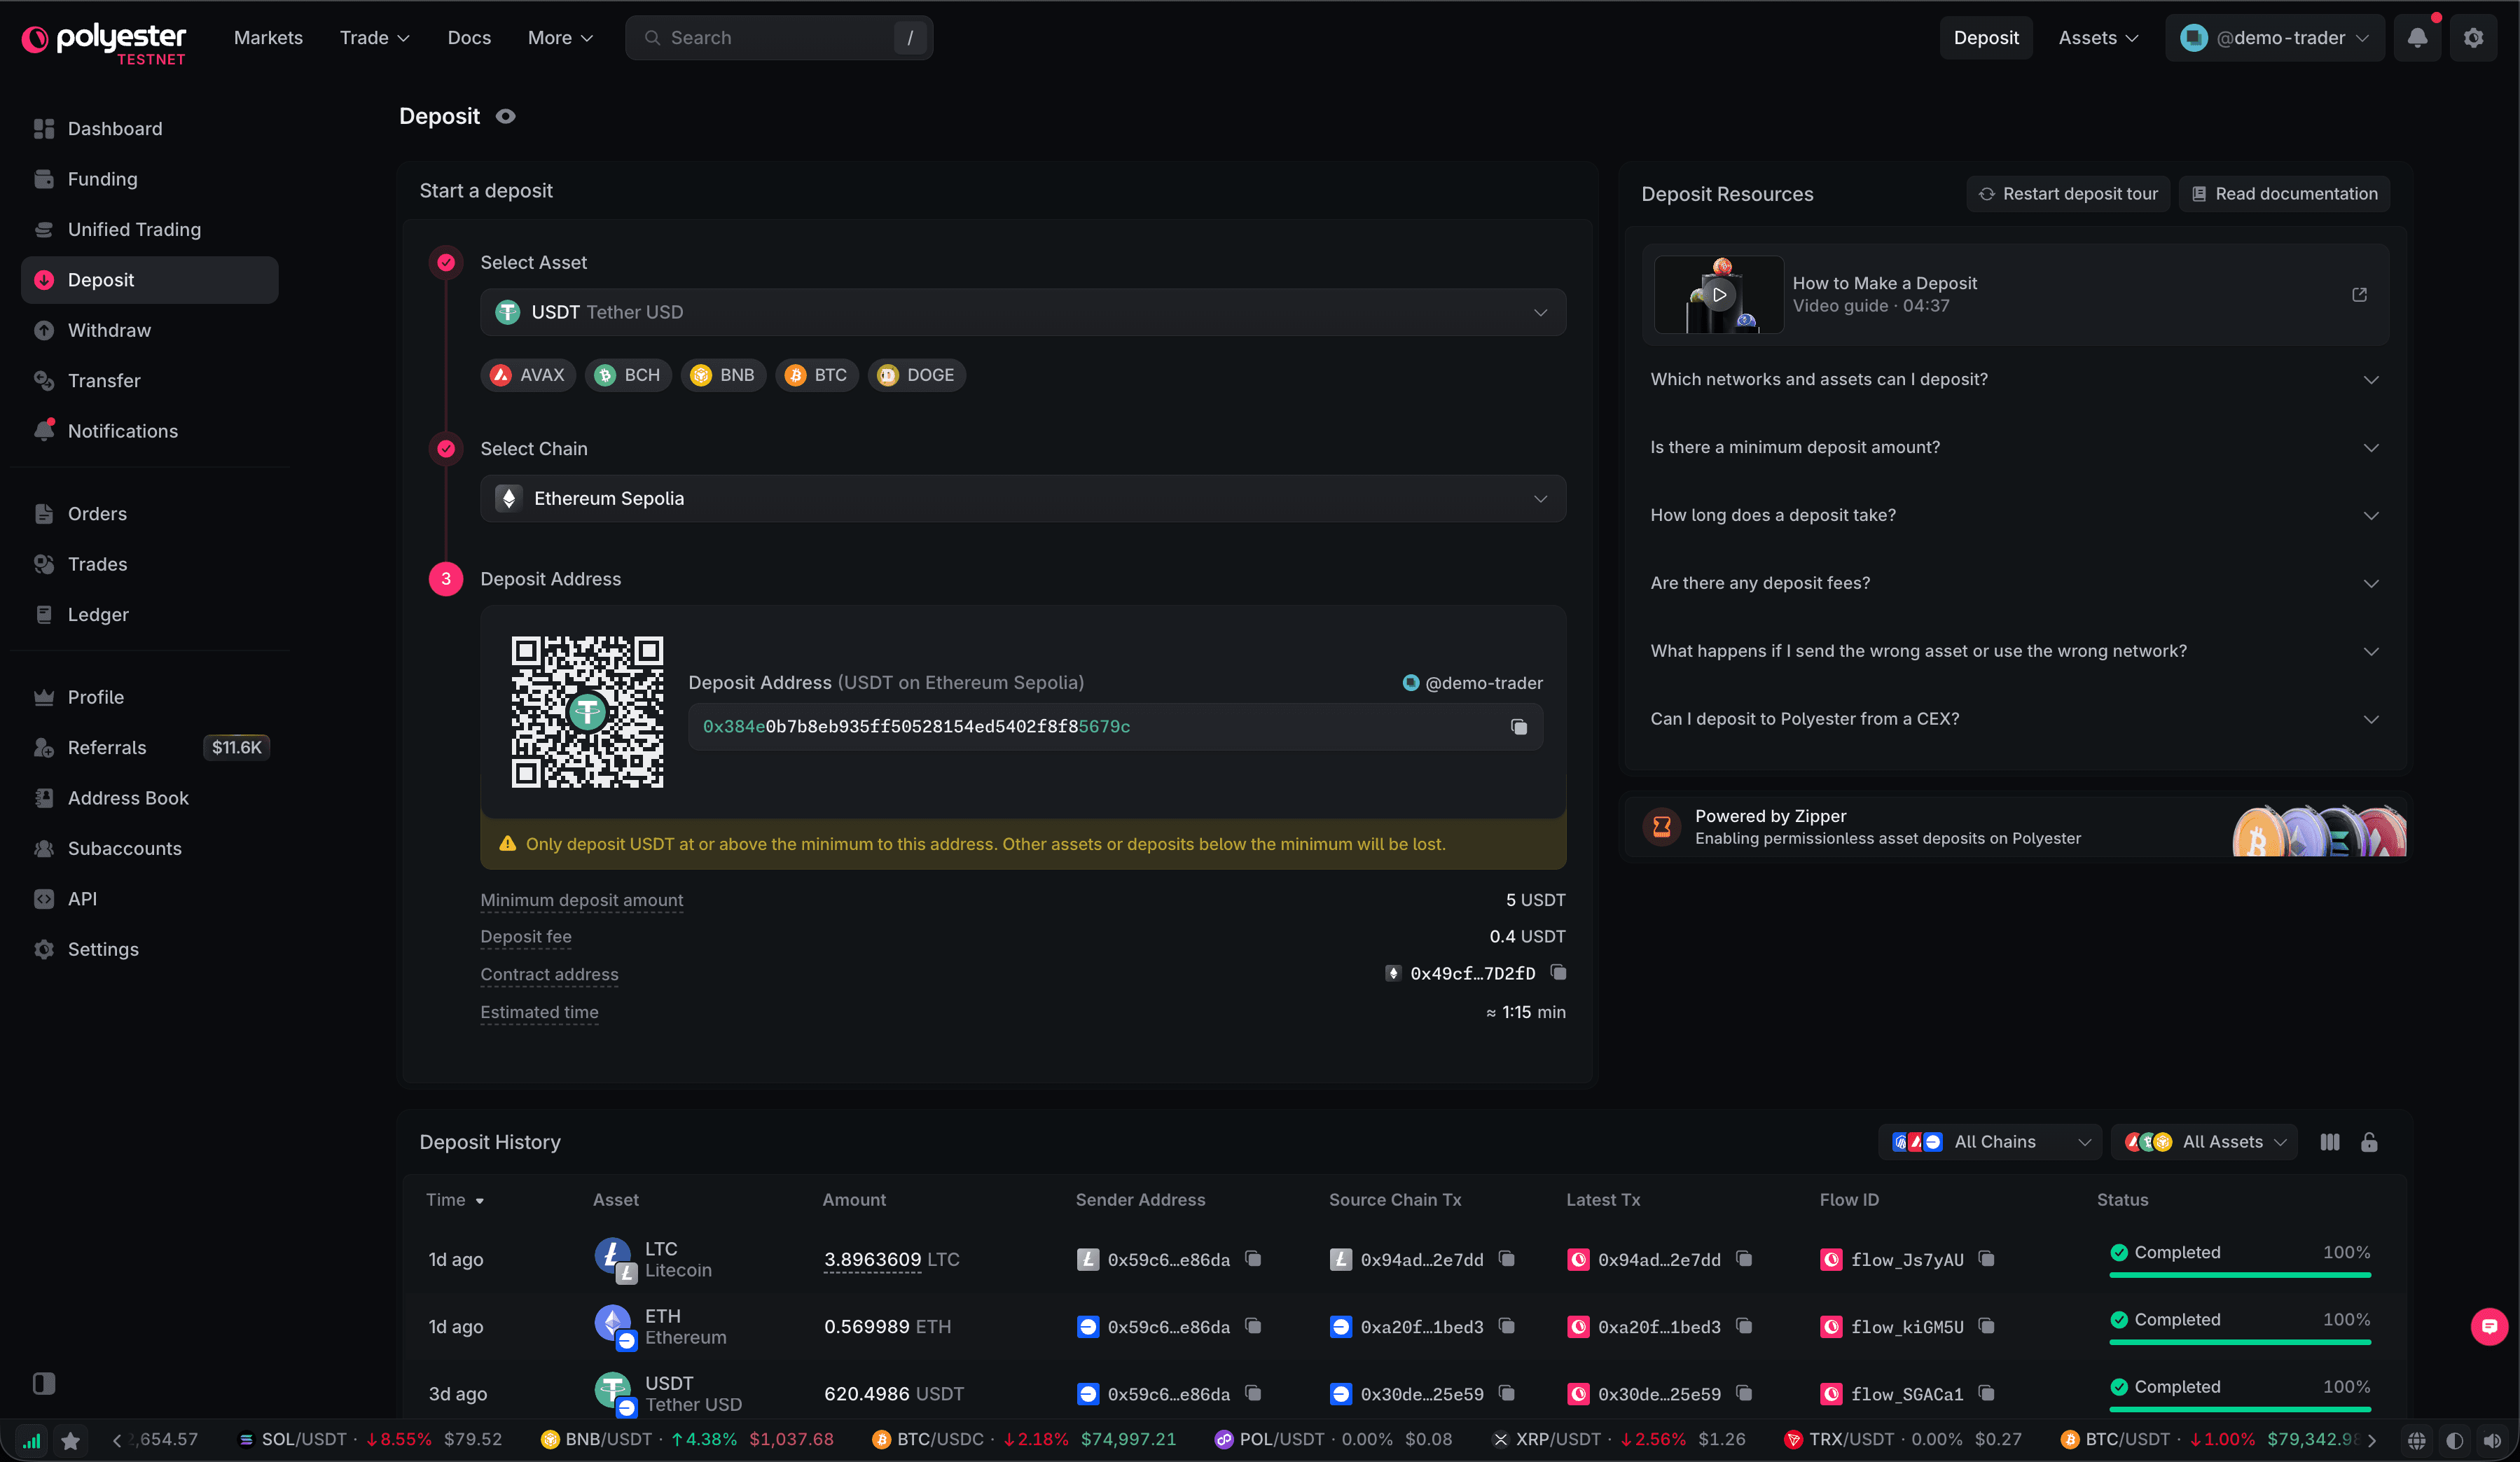The height and width of the screenshot is (1462, 2520).
Task: Play the How to Make a Deposit video
Action: (1719, 295)
